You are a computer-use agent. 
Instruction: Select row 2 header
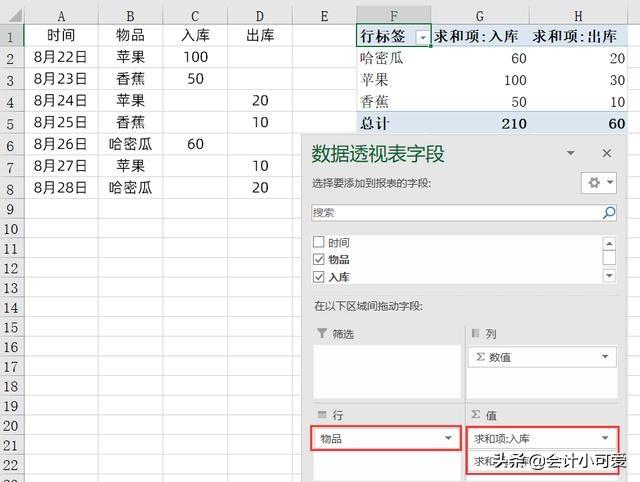point(11,58)
